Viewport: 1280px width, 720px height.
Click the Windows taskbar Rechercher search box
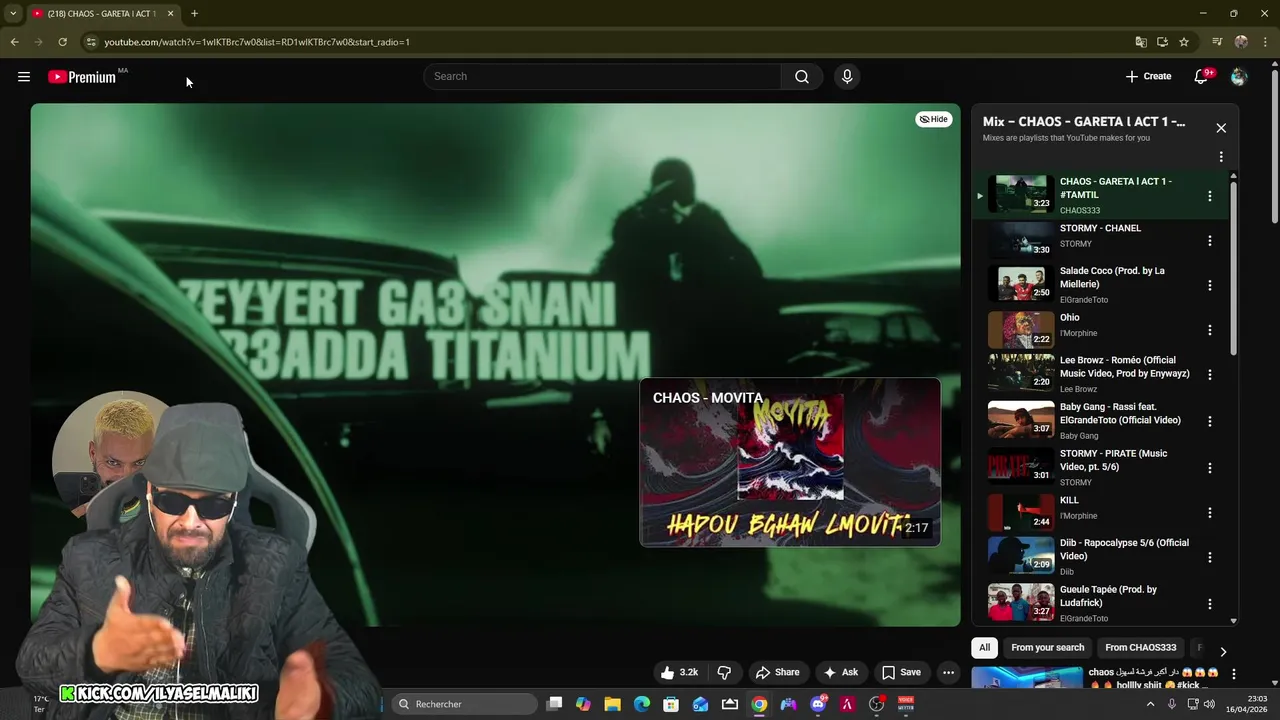(464, 704)
